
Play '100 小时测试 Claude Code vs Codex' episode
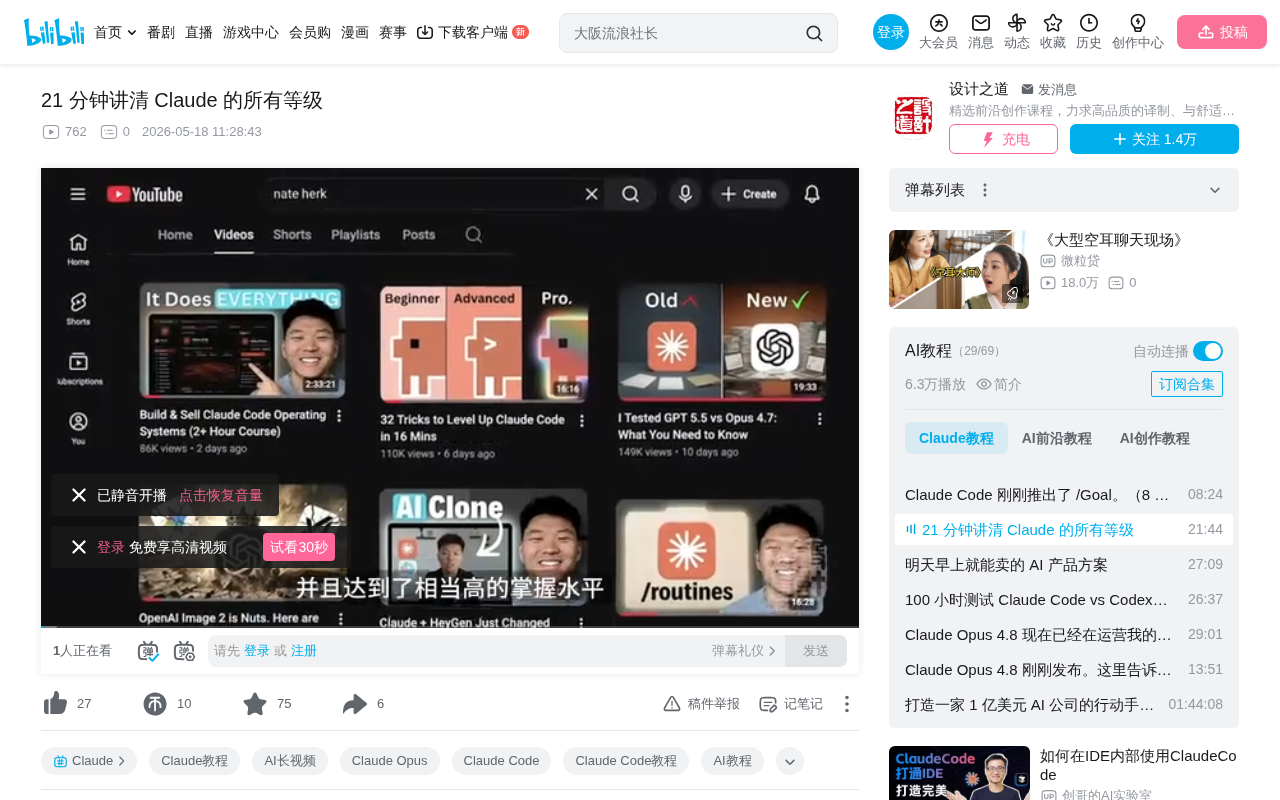tap(1064, 599)
